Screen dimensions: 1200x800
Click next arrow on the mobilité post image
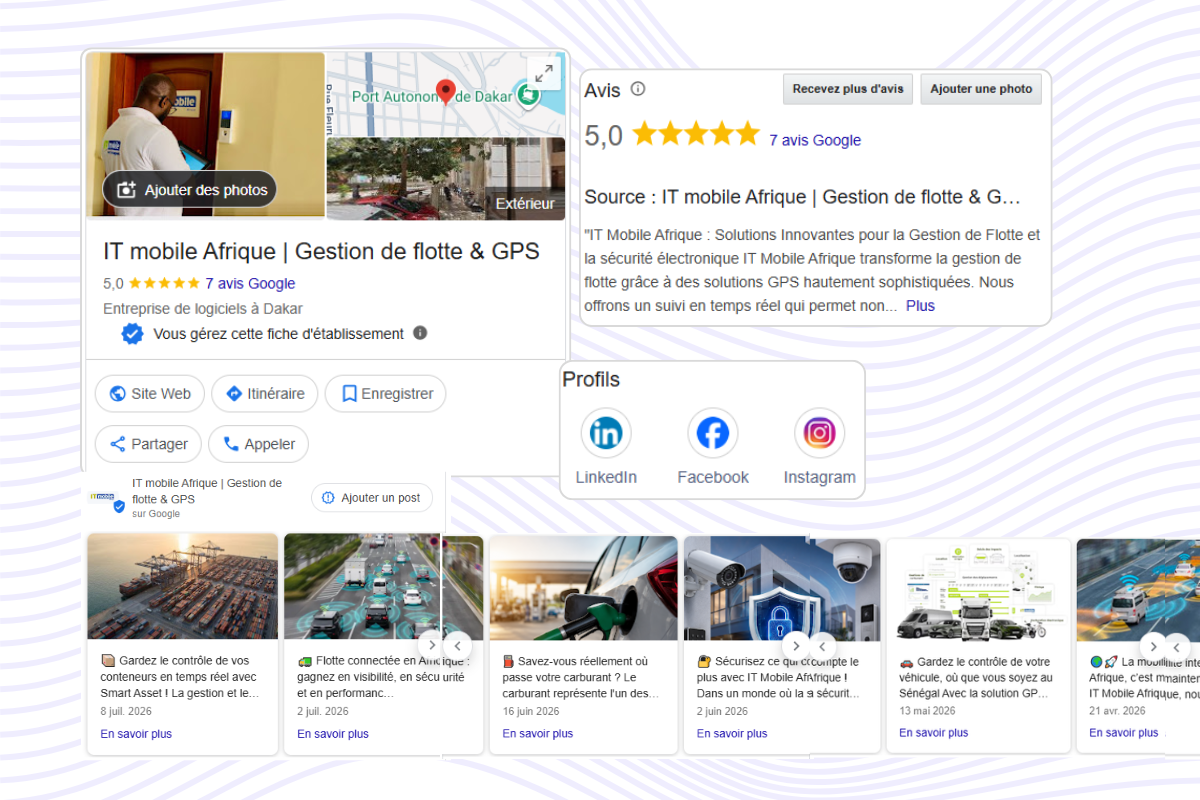point(1153,646)
